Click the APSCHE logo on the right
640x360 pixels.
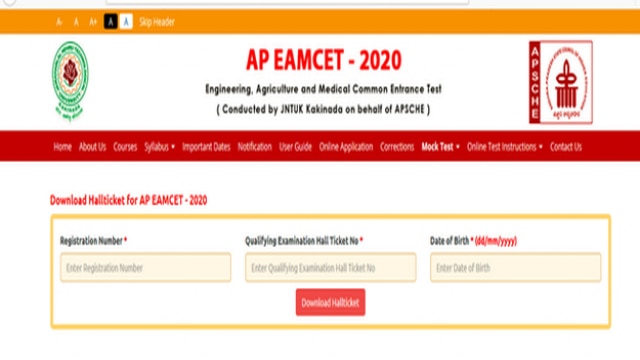(x=561, y=82)
